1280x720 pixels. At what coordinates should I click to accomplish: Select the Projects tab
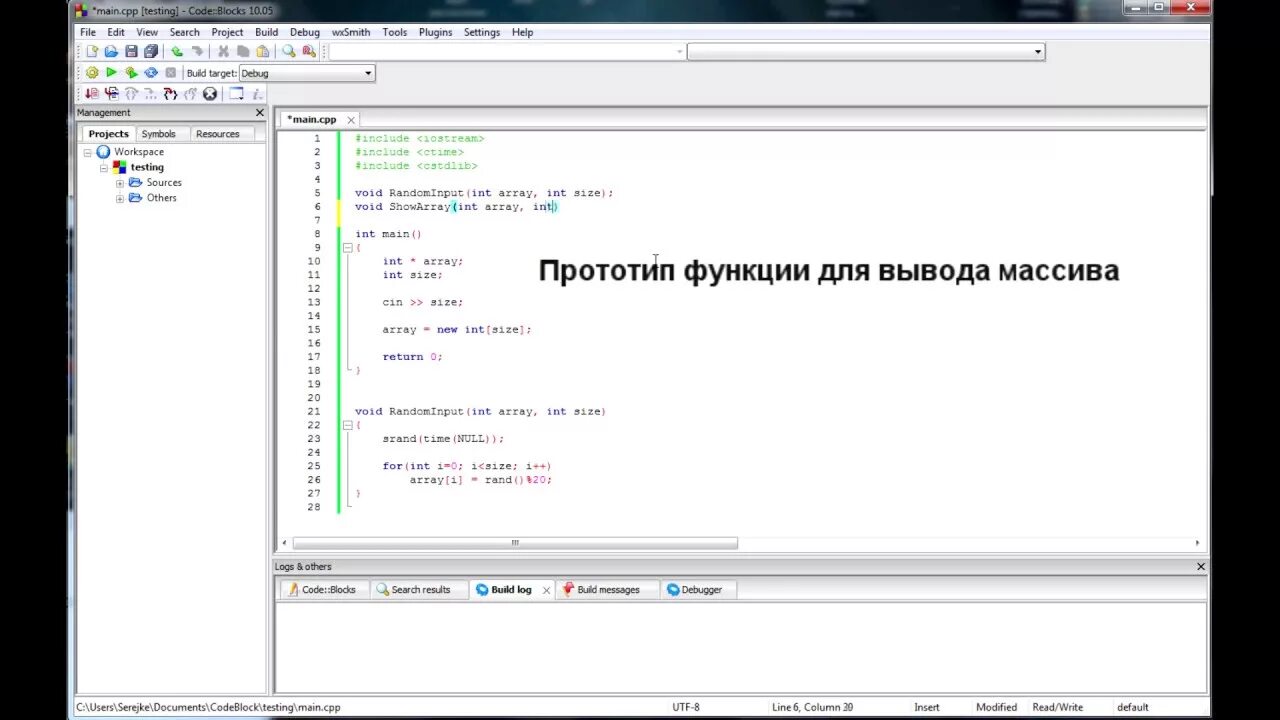click(x=108, y=134)
